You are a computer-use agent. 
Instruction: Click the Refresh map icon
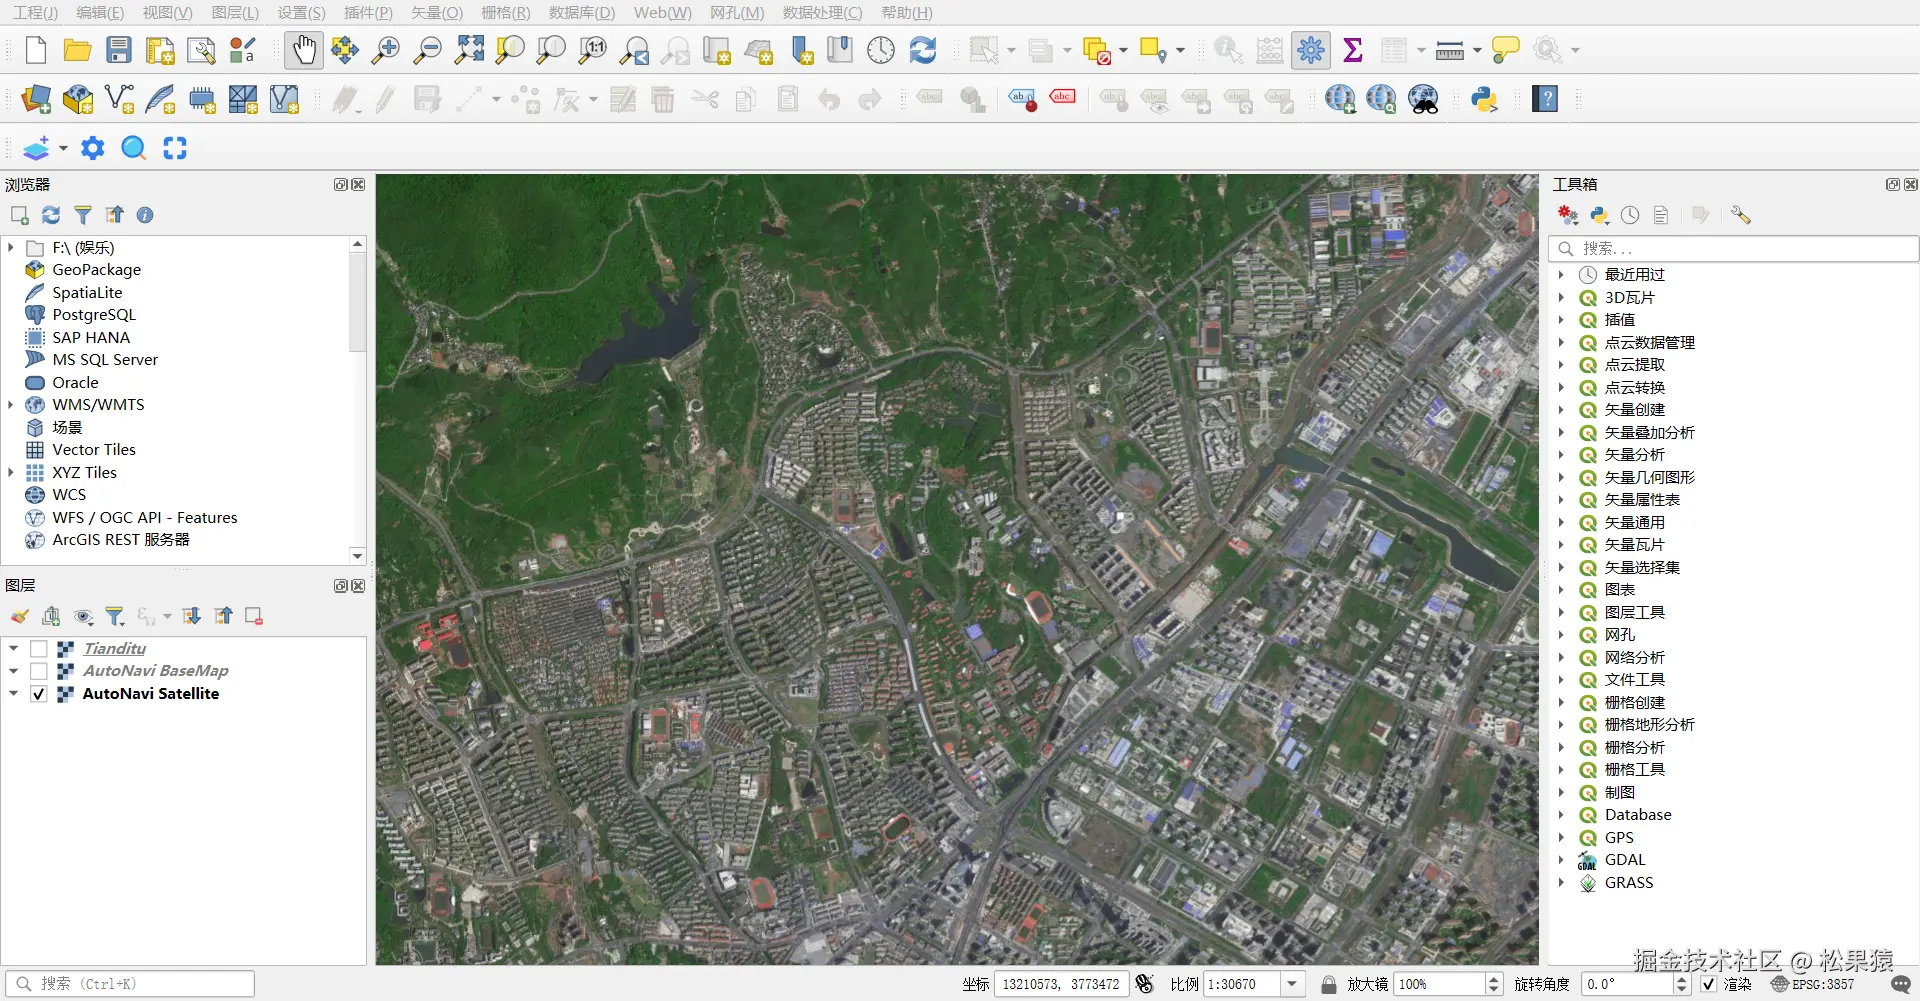pyautogui.click(x=922, y=50)
